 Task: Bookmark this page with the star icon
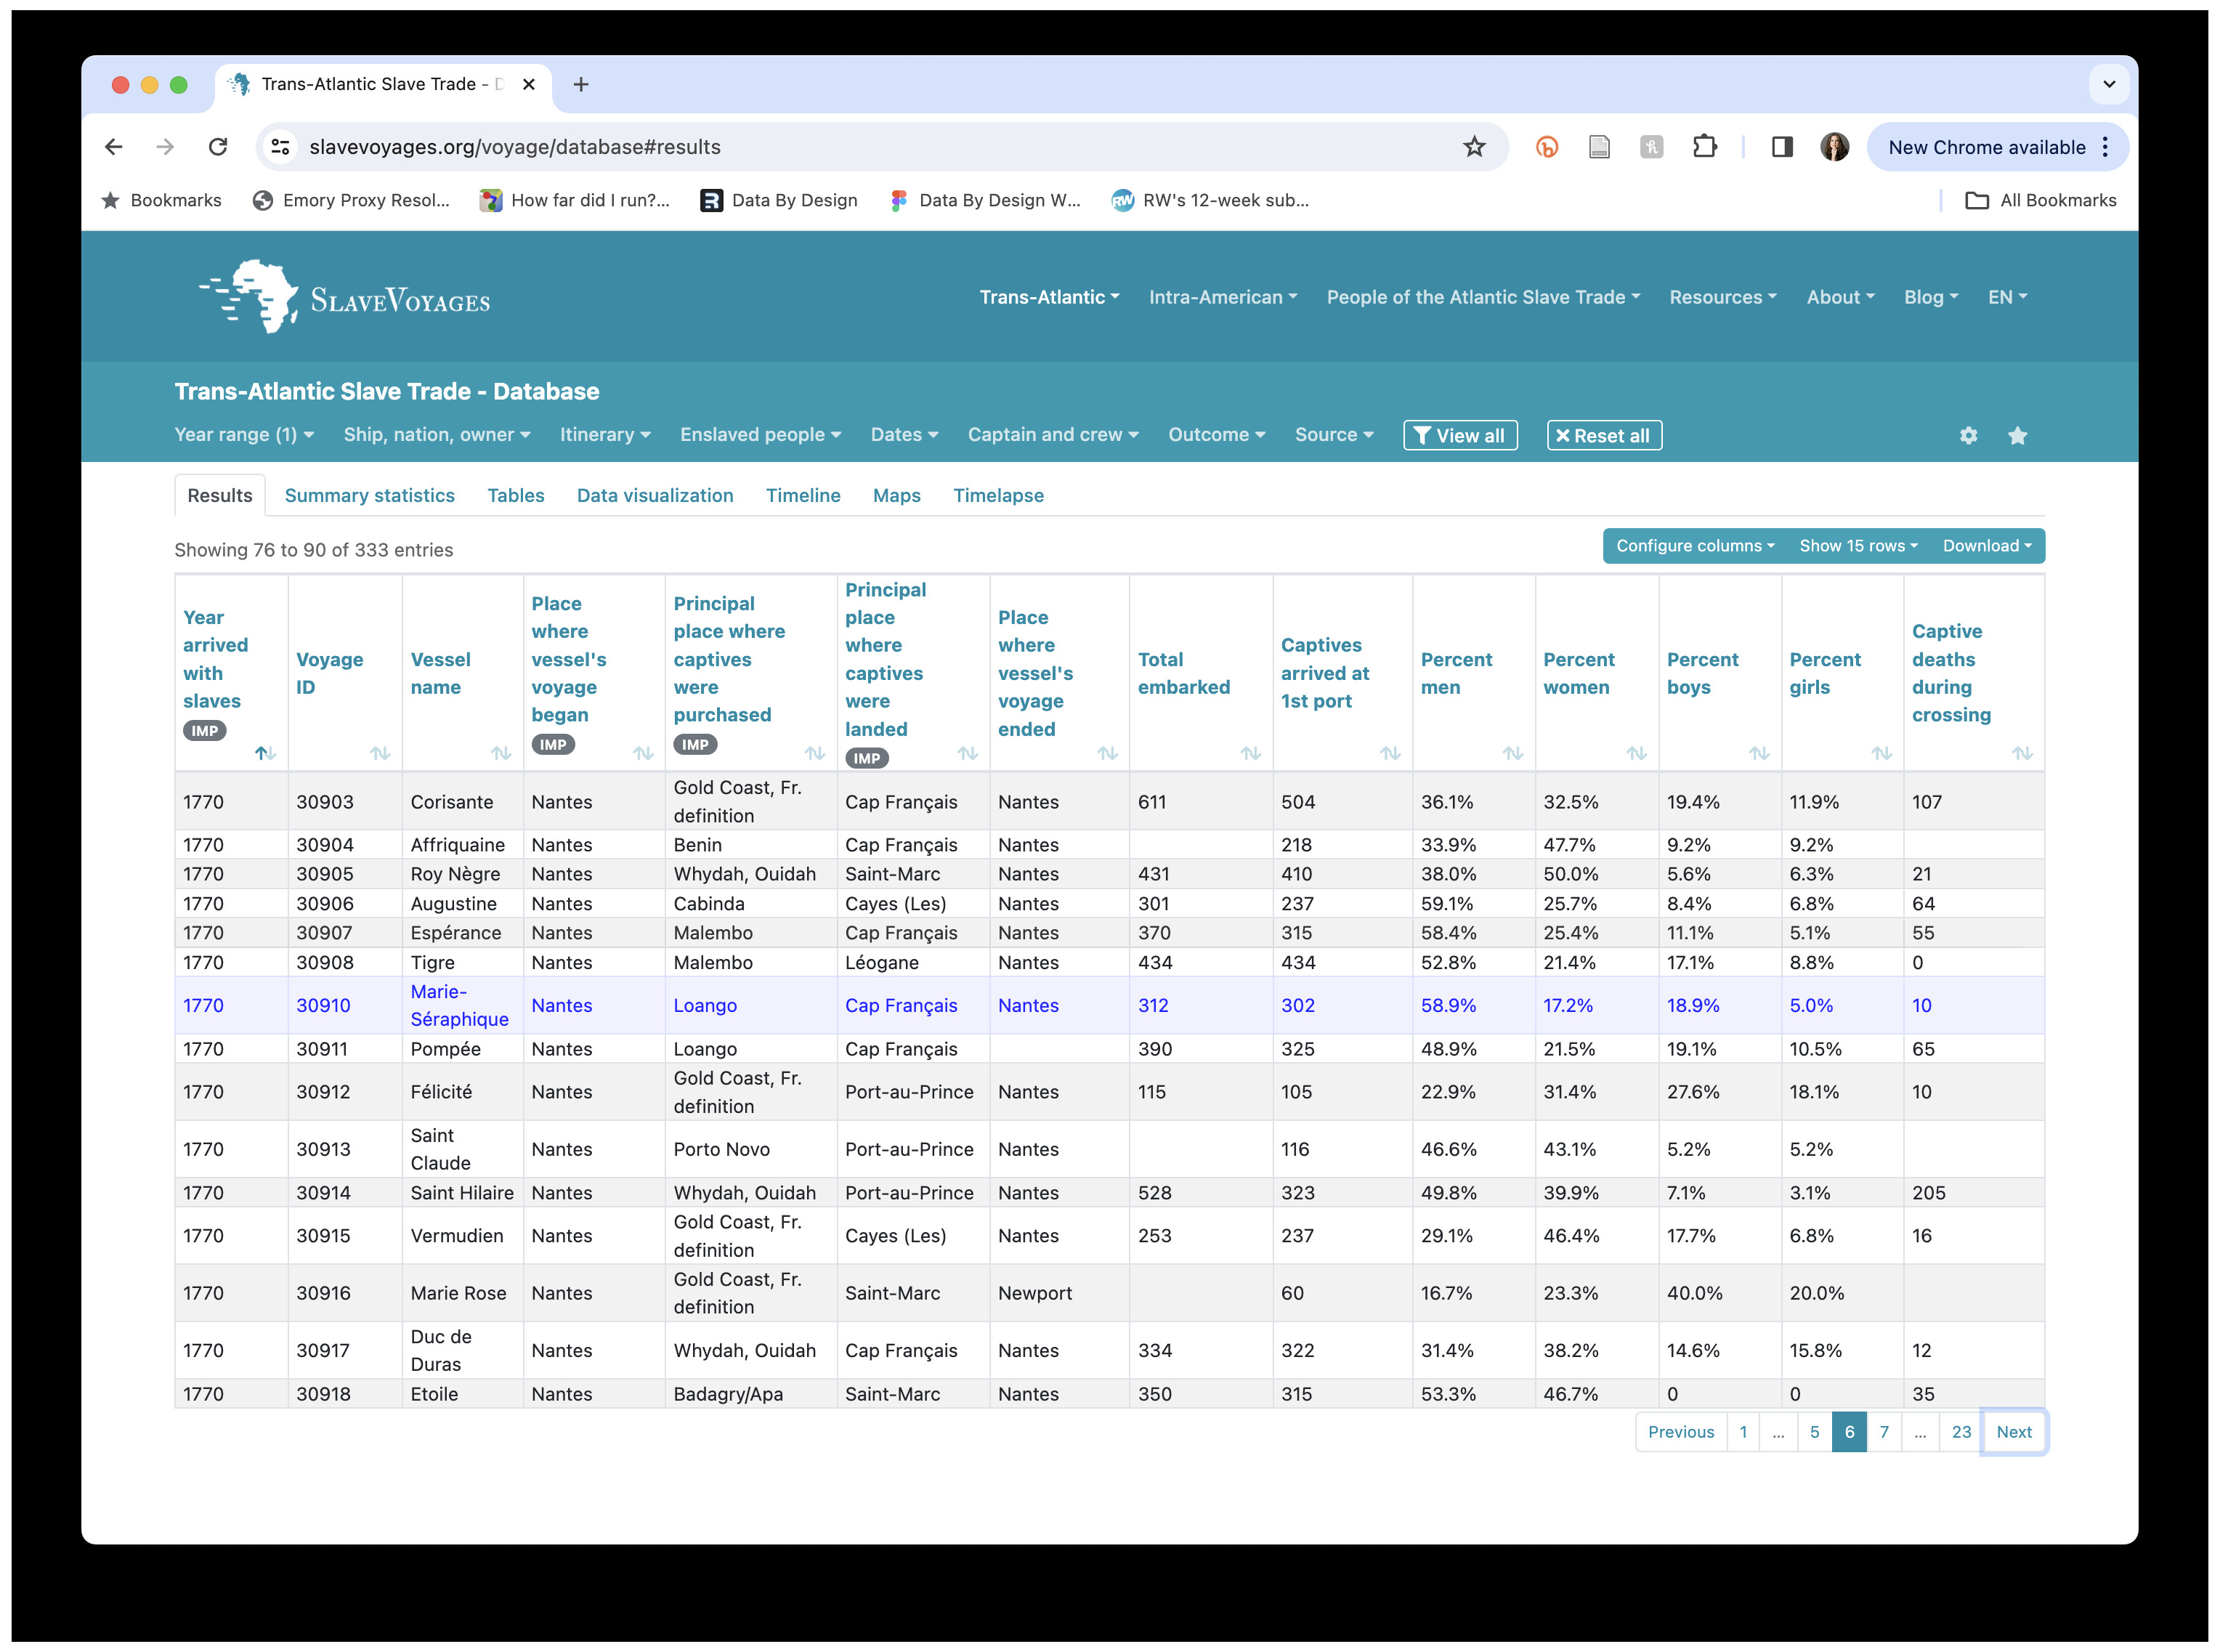click(1473, 147)
